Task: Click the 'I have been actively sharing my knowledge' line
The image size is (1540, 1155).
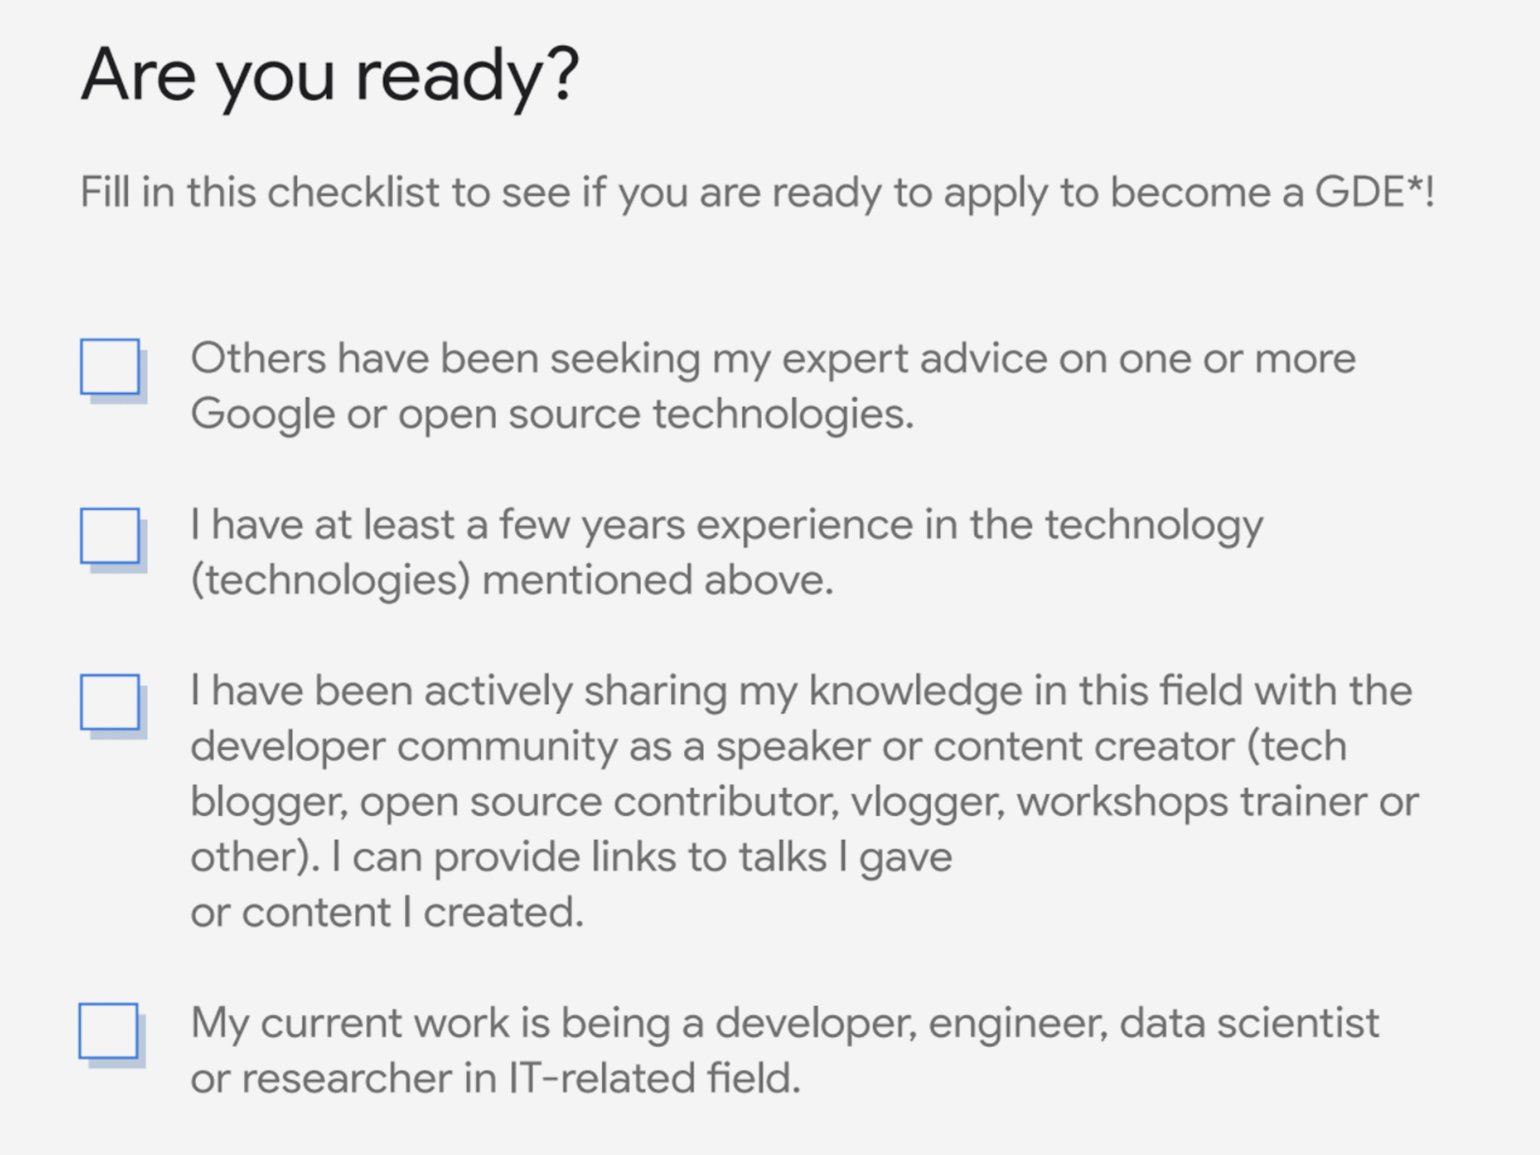Action: point(800,691)
